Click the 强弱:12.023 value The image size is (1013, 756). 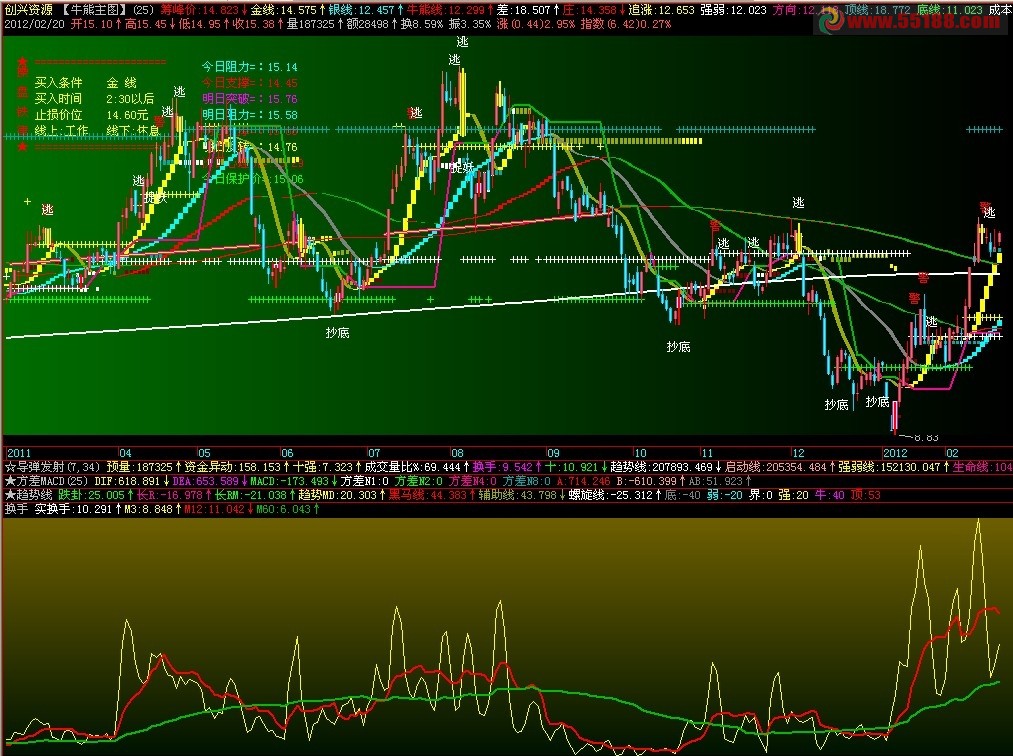(x=733, y=10)
